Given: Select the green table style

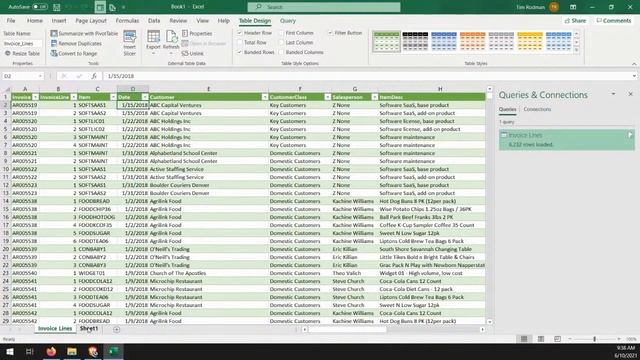Looking at the screenshot, I should click(x=387, y=42).
